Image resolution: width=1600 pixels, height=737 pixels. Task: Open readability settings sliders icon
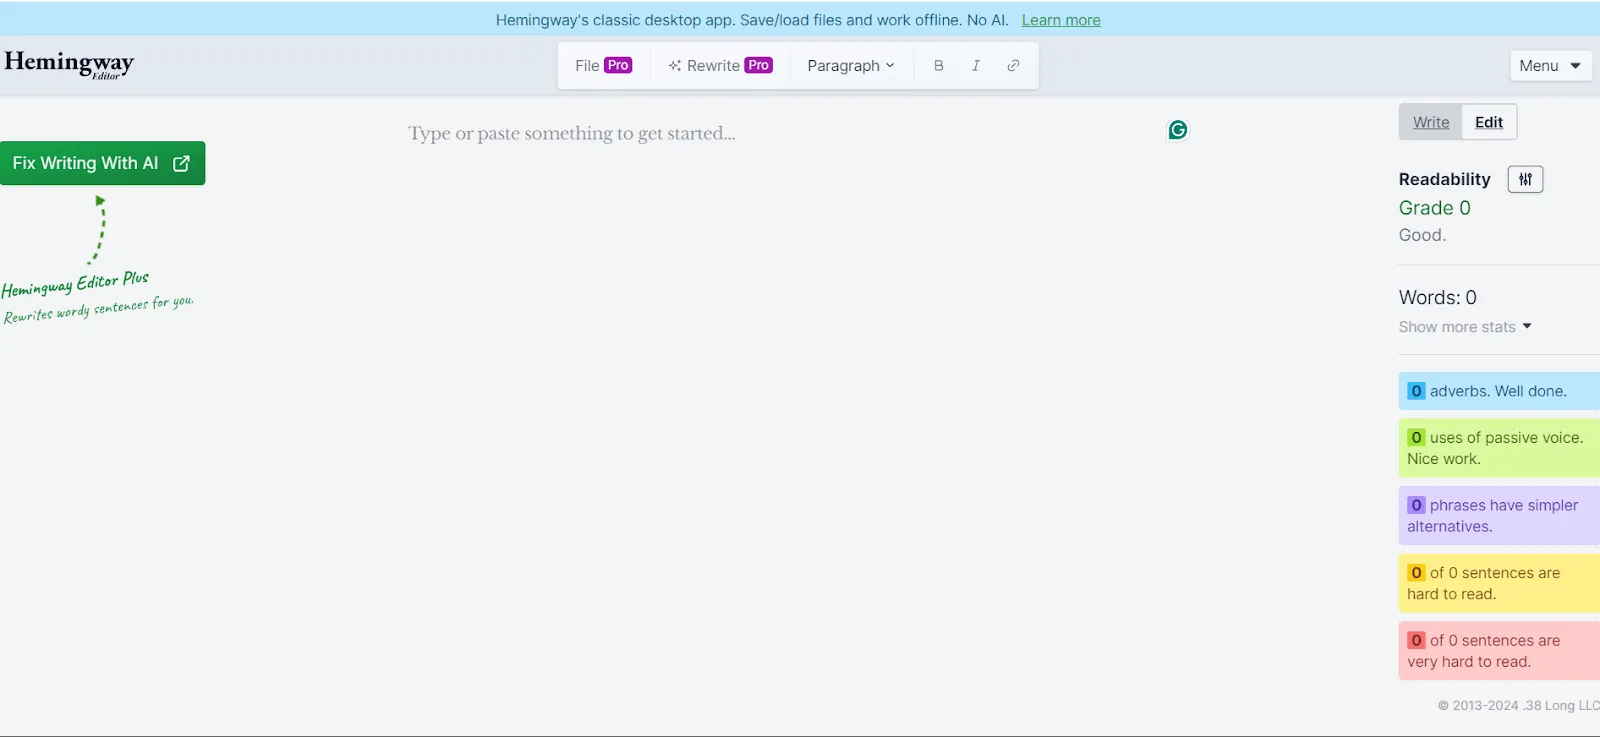pos(1525,179)
